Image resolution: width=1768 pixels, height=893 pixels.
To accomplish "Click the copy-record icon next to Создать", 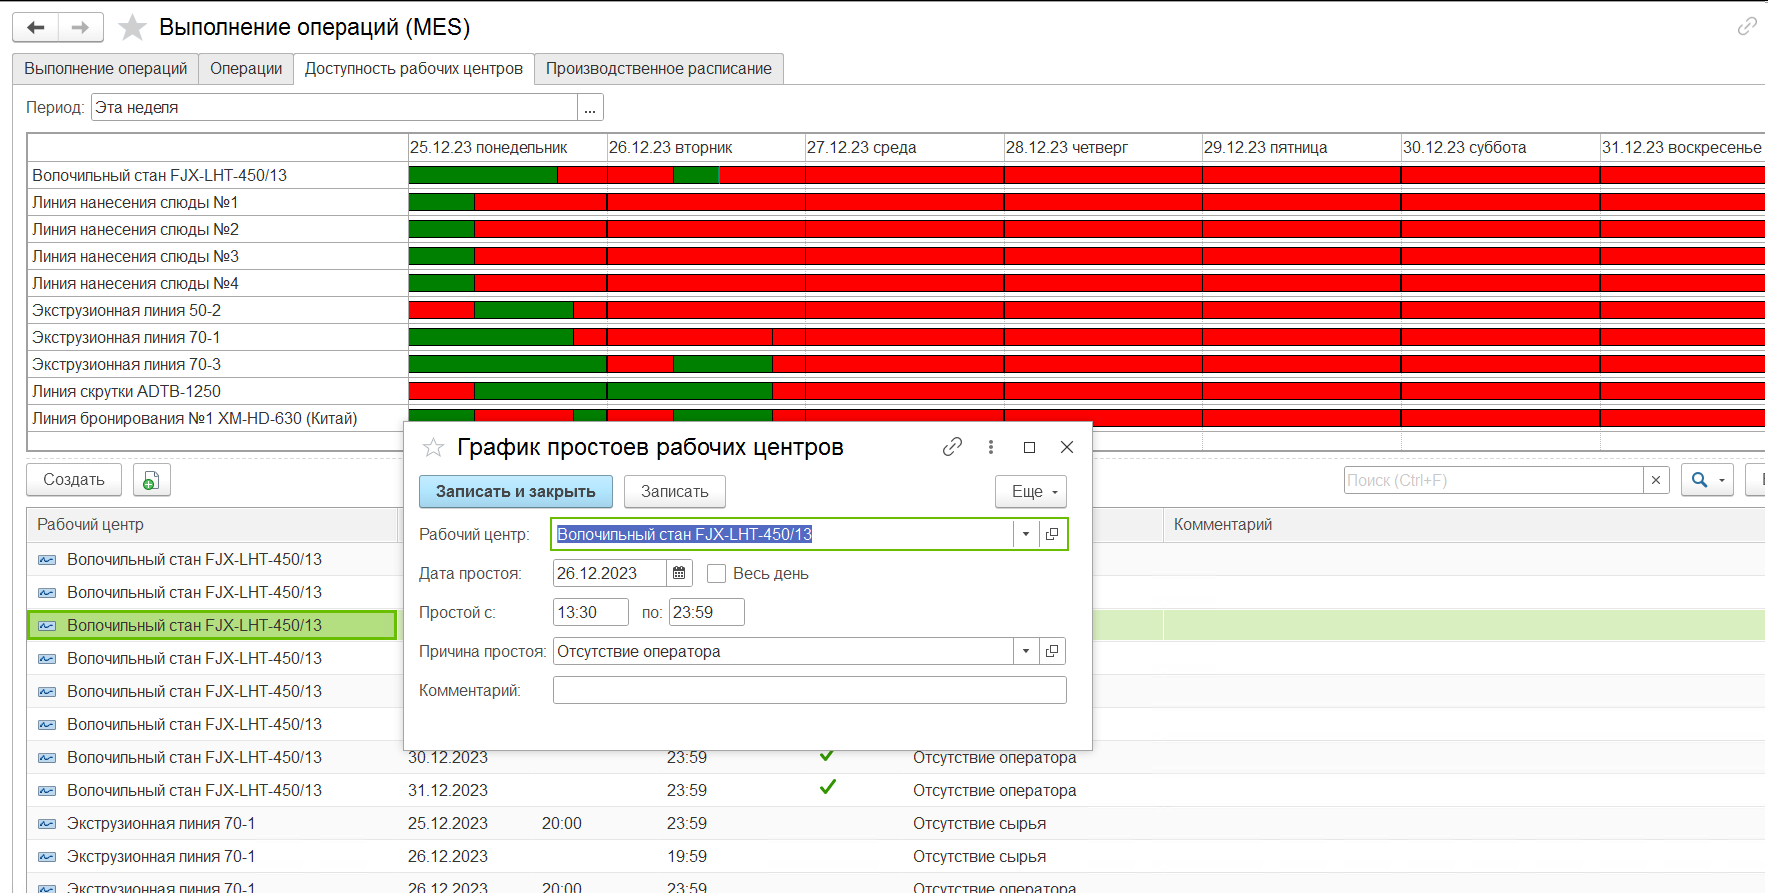I will (x=151, y=480).
